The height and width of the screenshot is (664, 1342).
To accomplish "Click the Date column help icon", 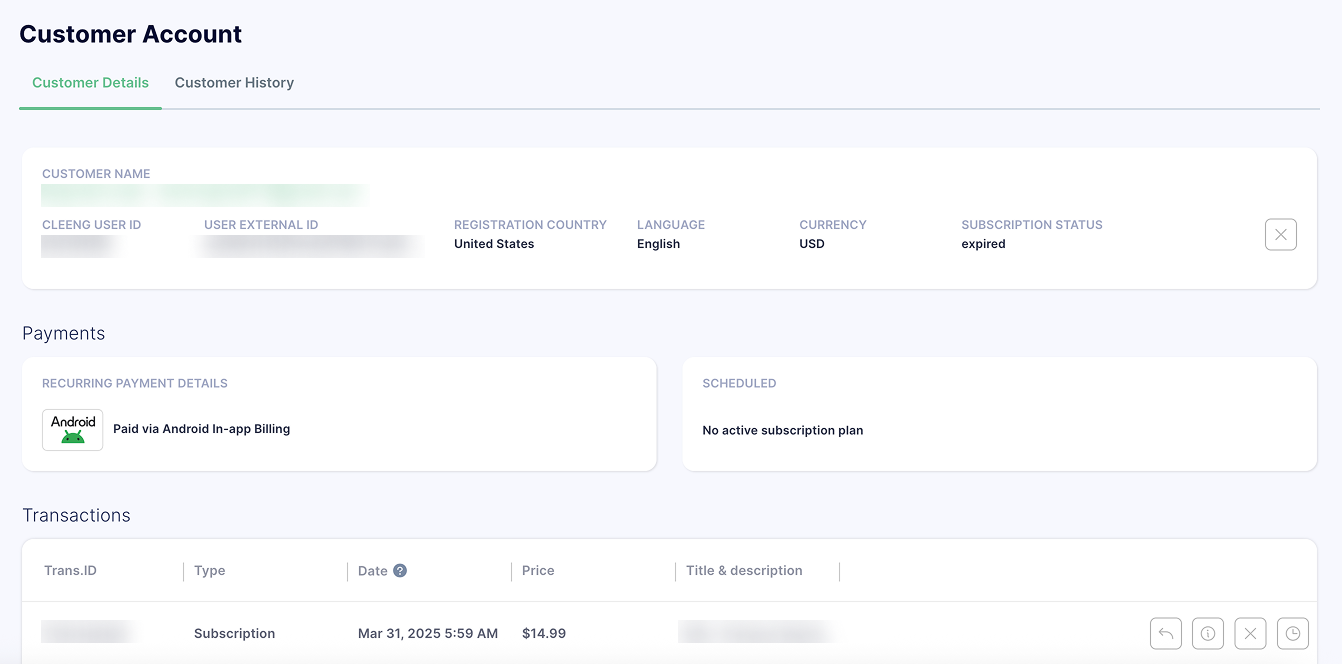I will [x=400, y=571].
